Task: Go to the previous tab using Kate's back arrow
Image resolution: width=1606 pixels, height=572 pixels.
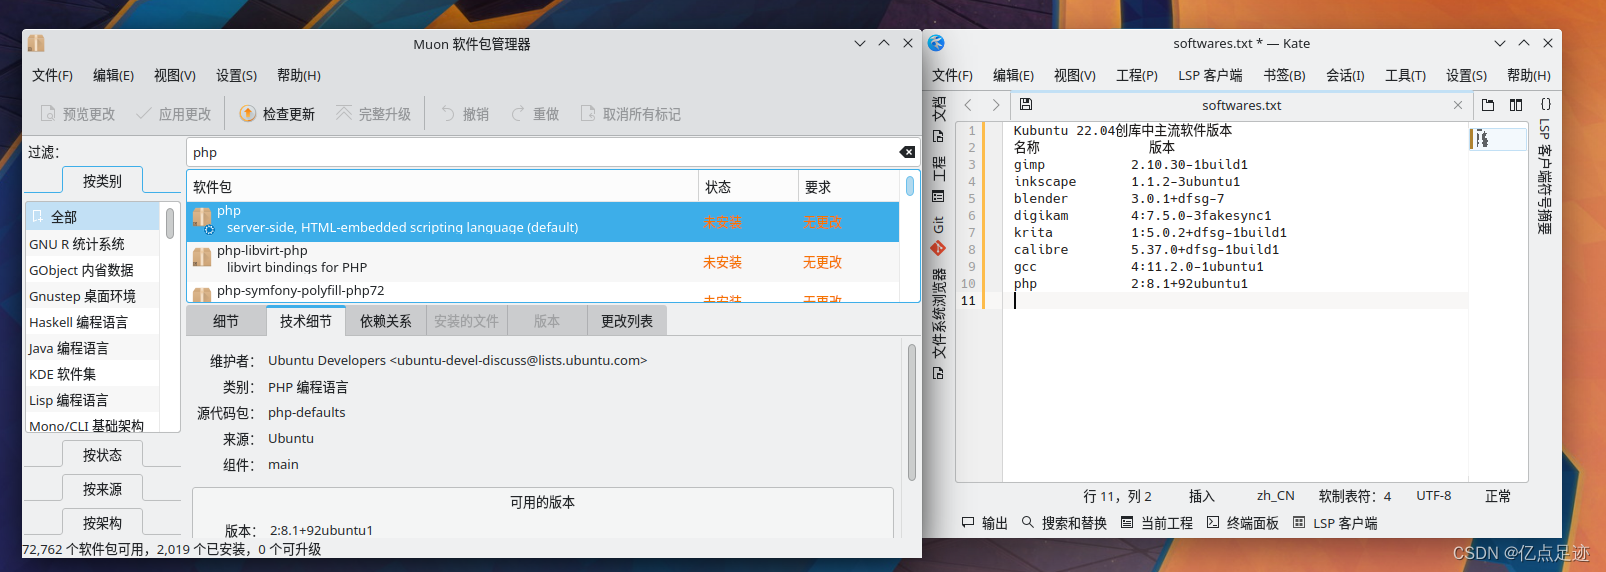Action: (968, 105)
